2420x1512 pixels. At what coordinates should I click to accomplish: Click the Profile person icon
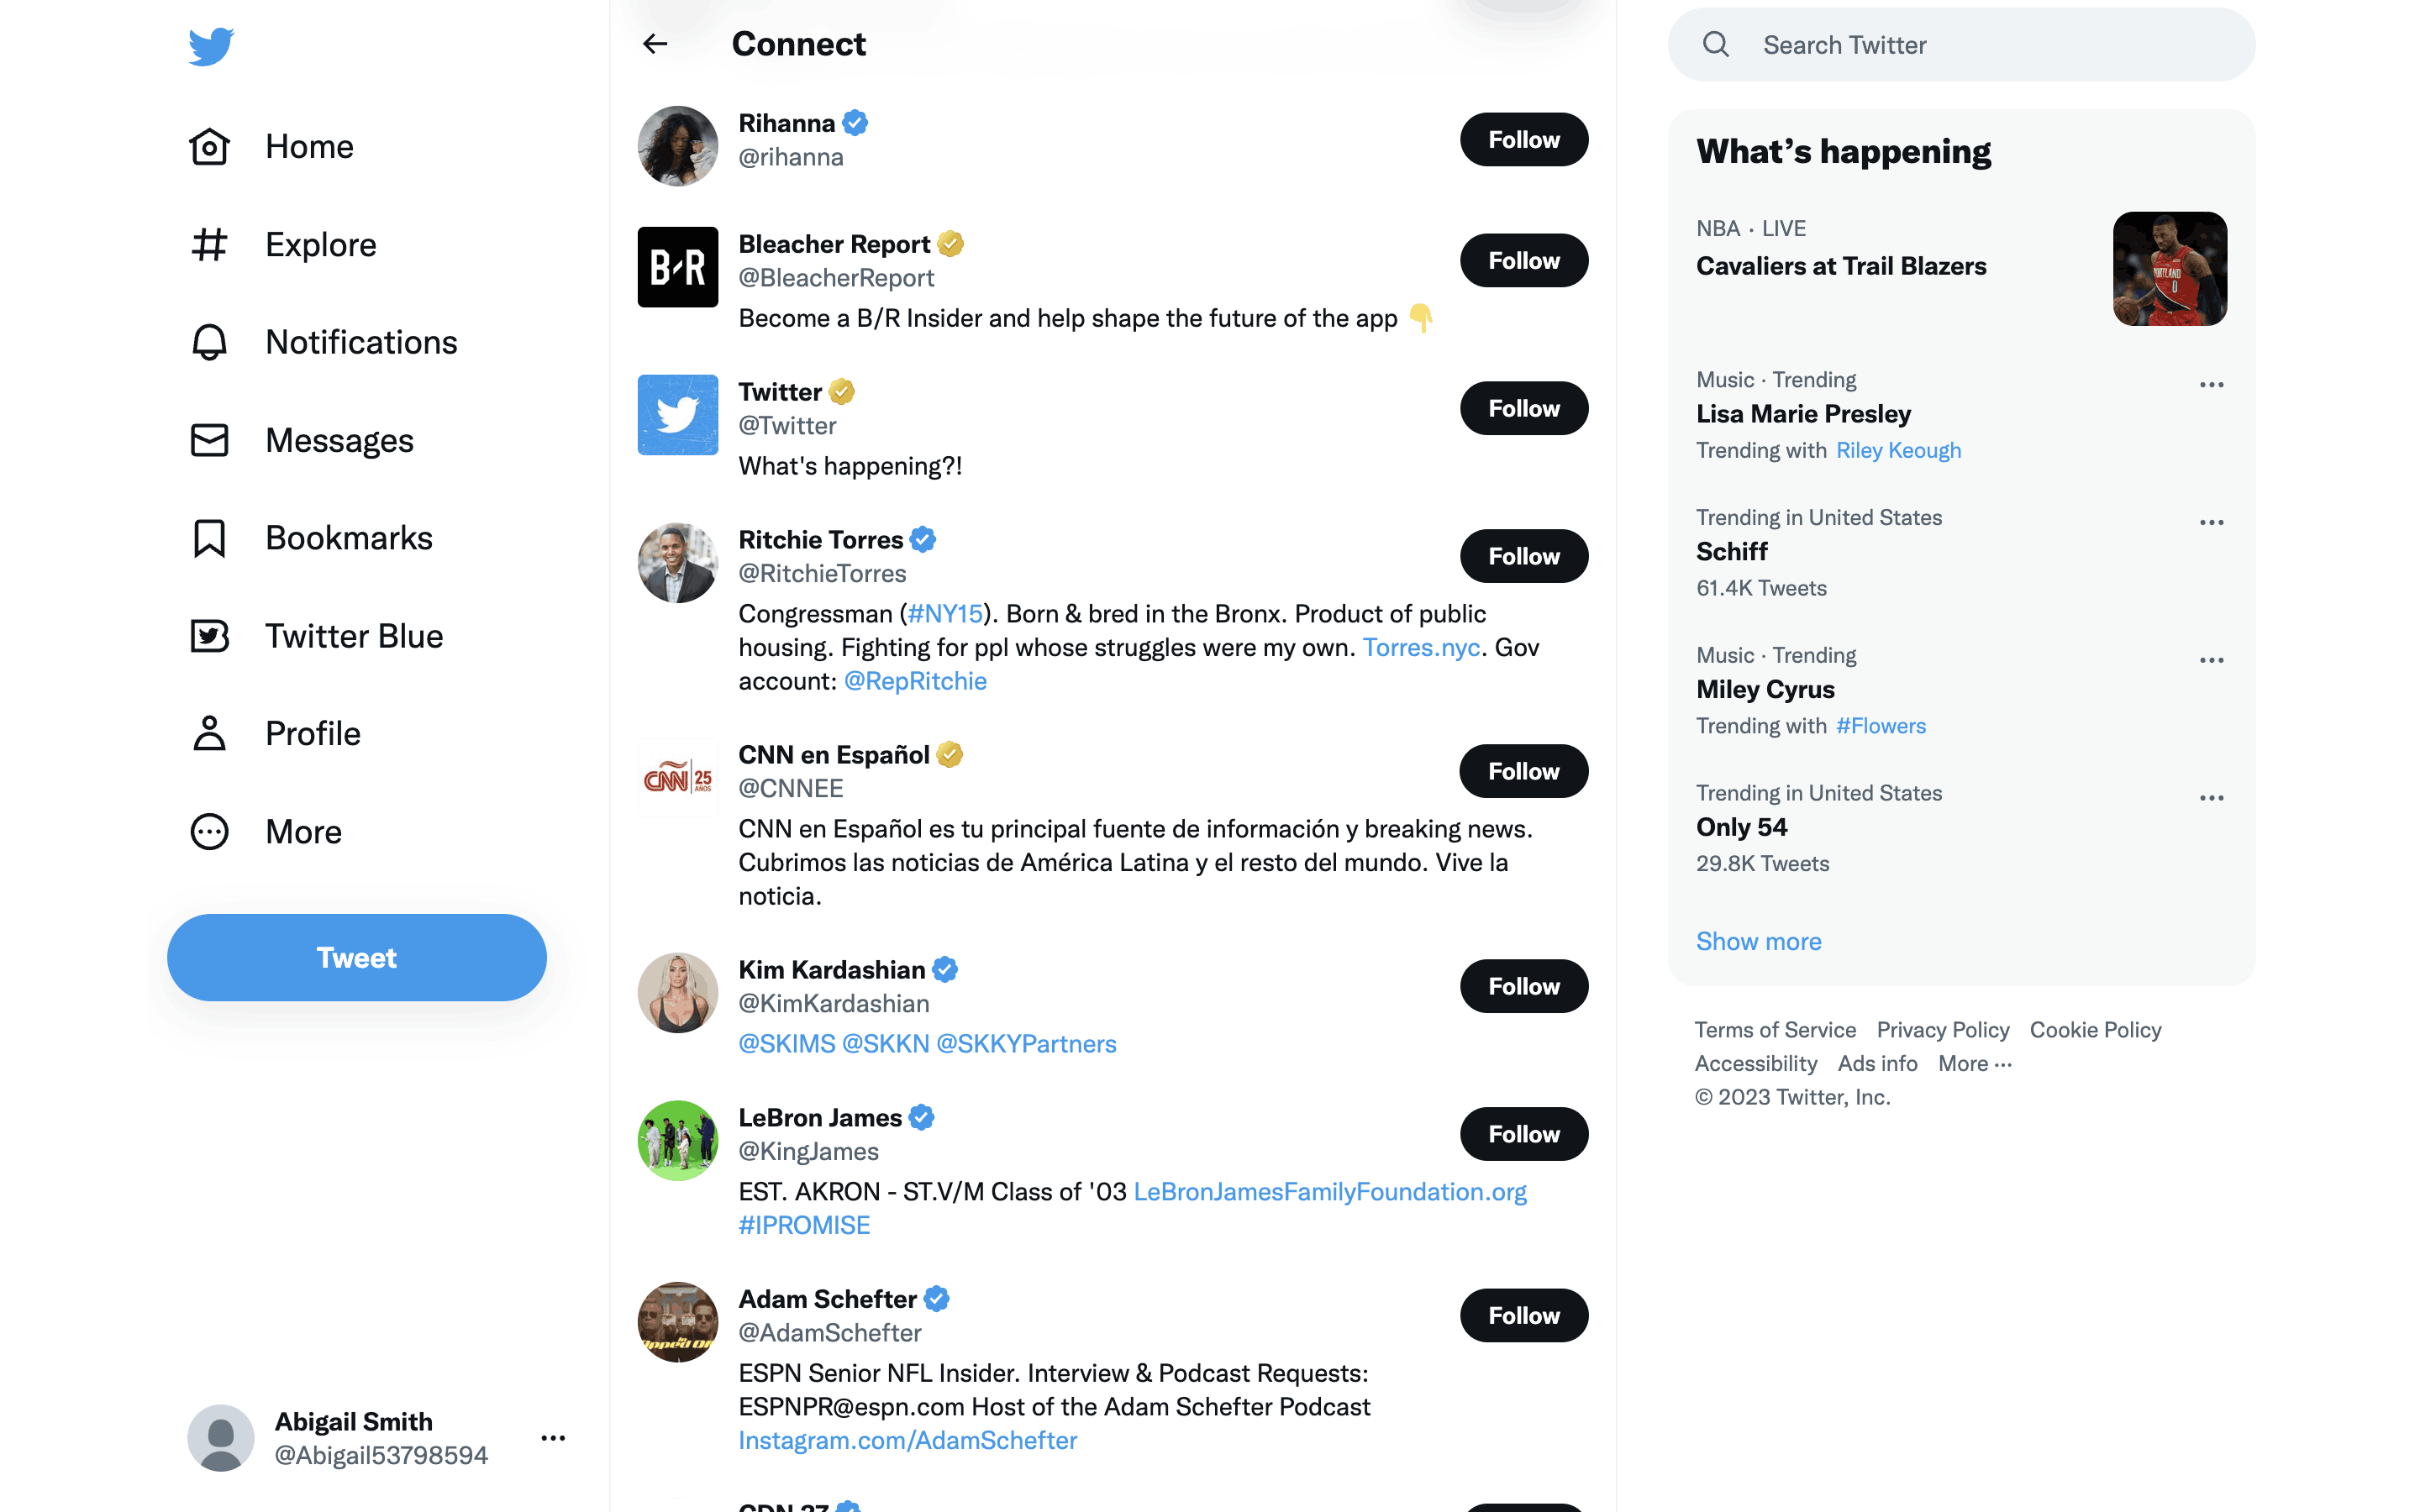tap(209, 733)
